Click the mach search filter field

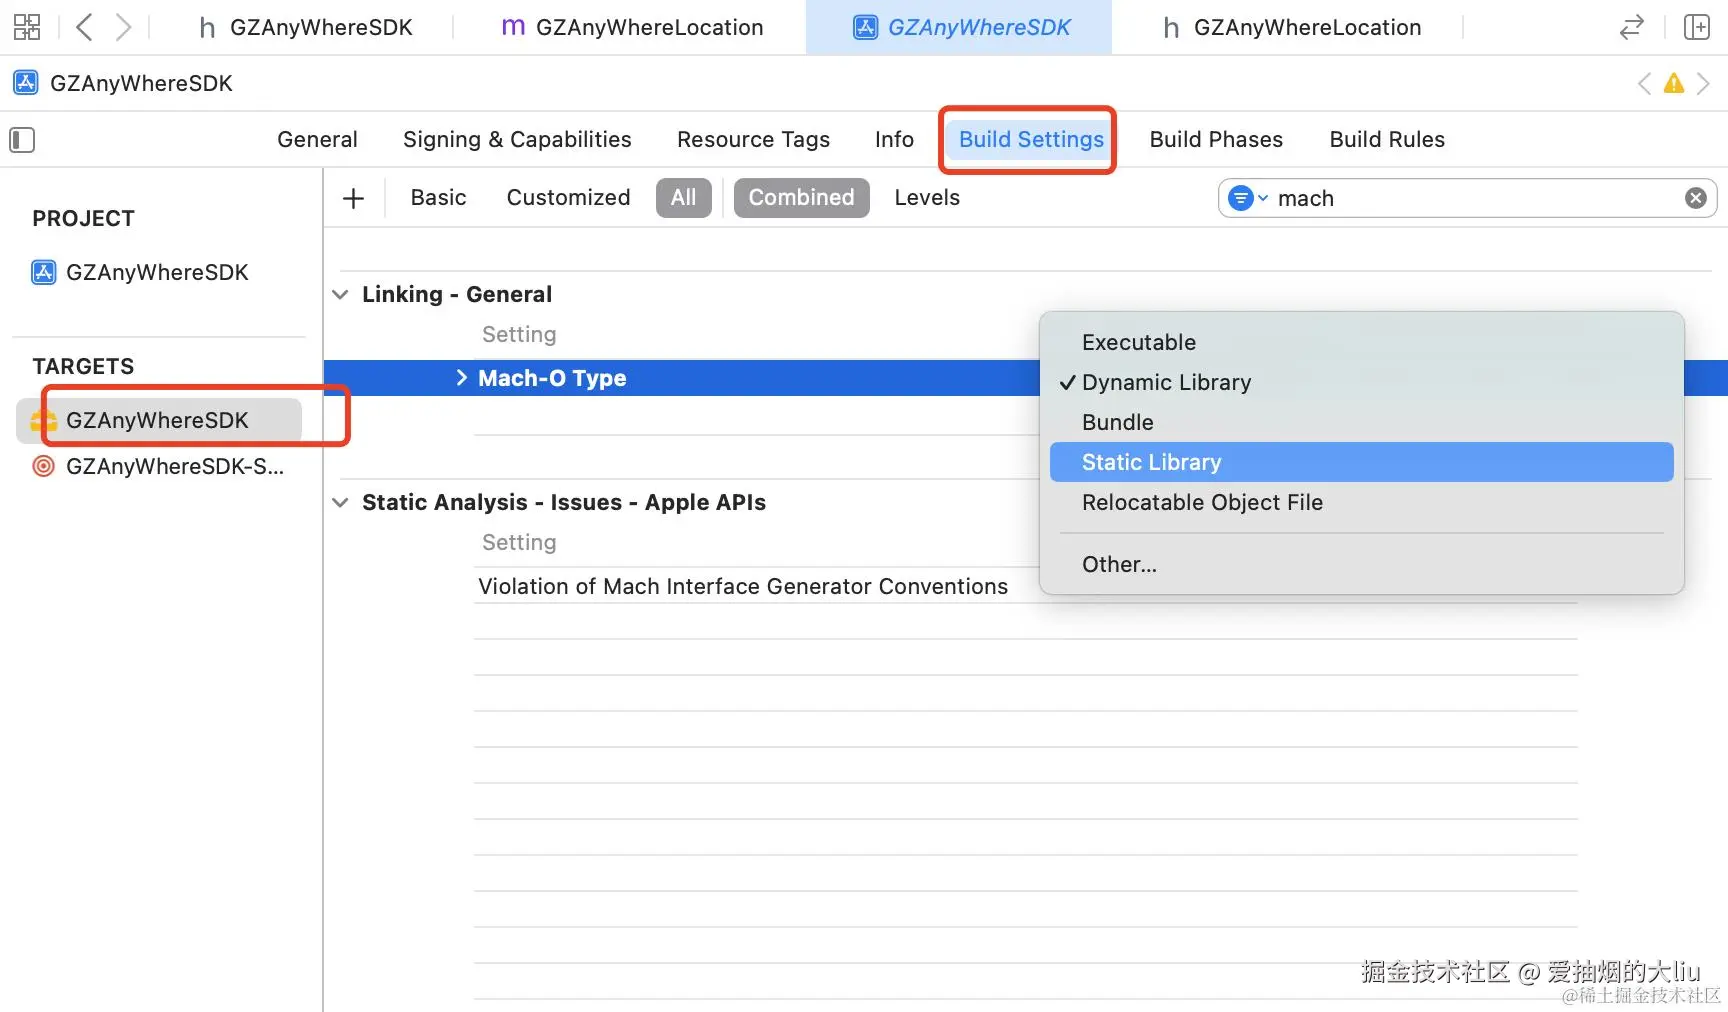click(1470, 198)
